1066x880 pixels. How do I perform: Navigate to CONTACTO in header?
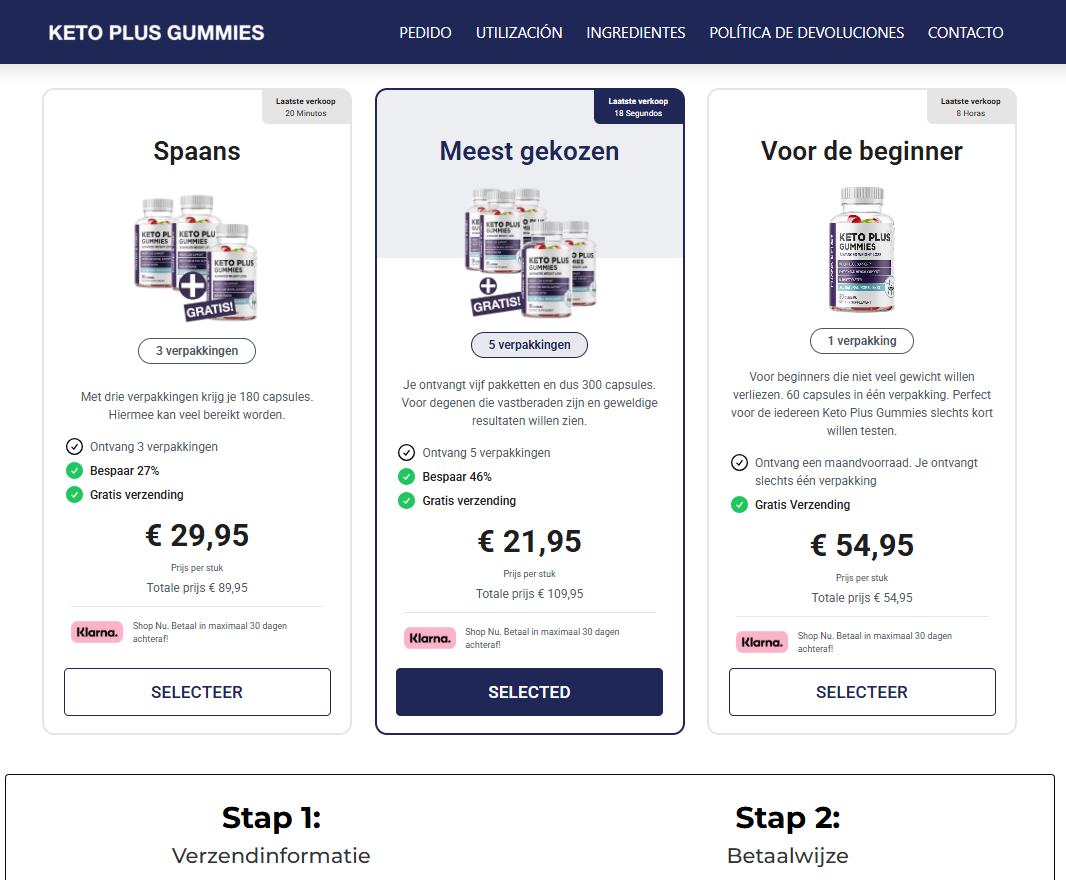tap(965, 33)
